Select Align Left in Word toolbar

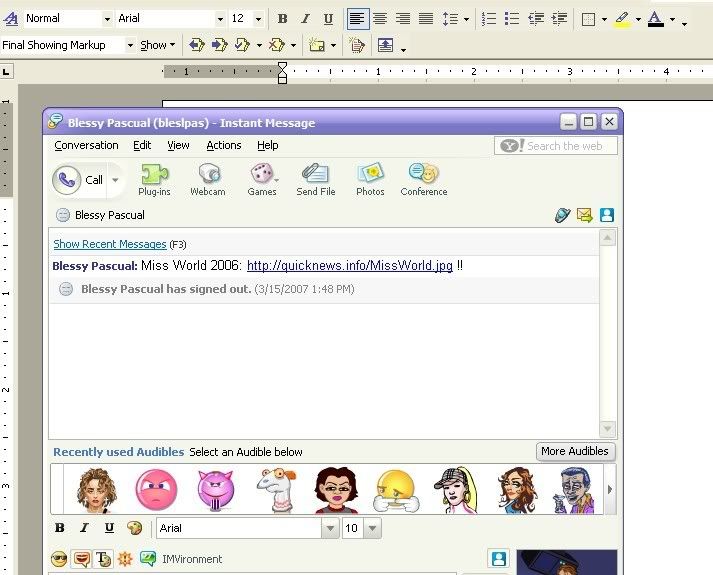[357, 19]
